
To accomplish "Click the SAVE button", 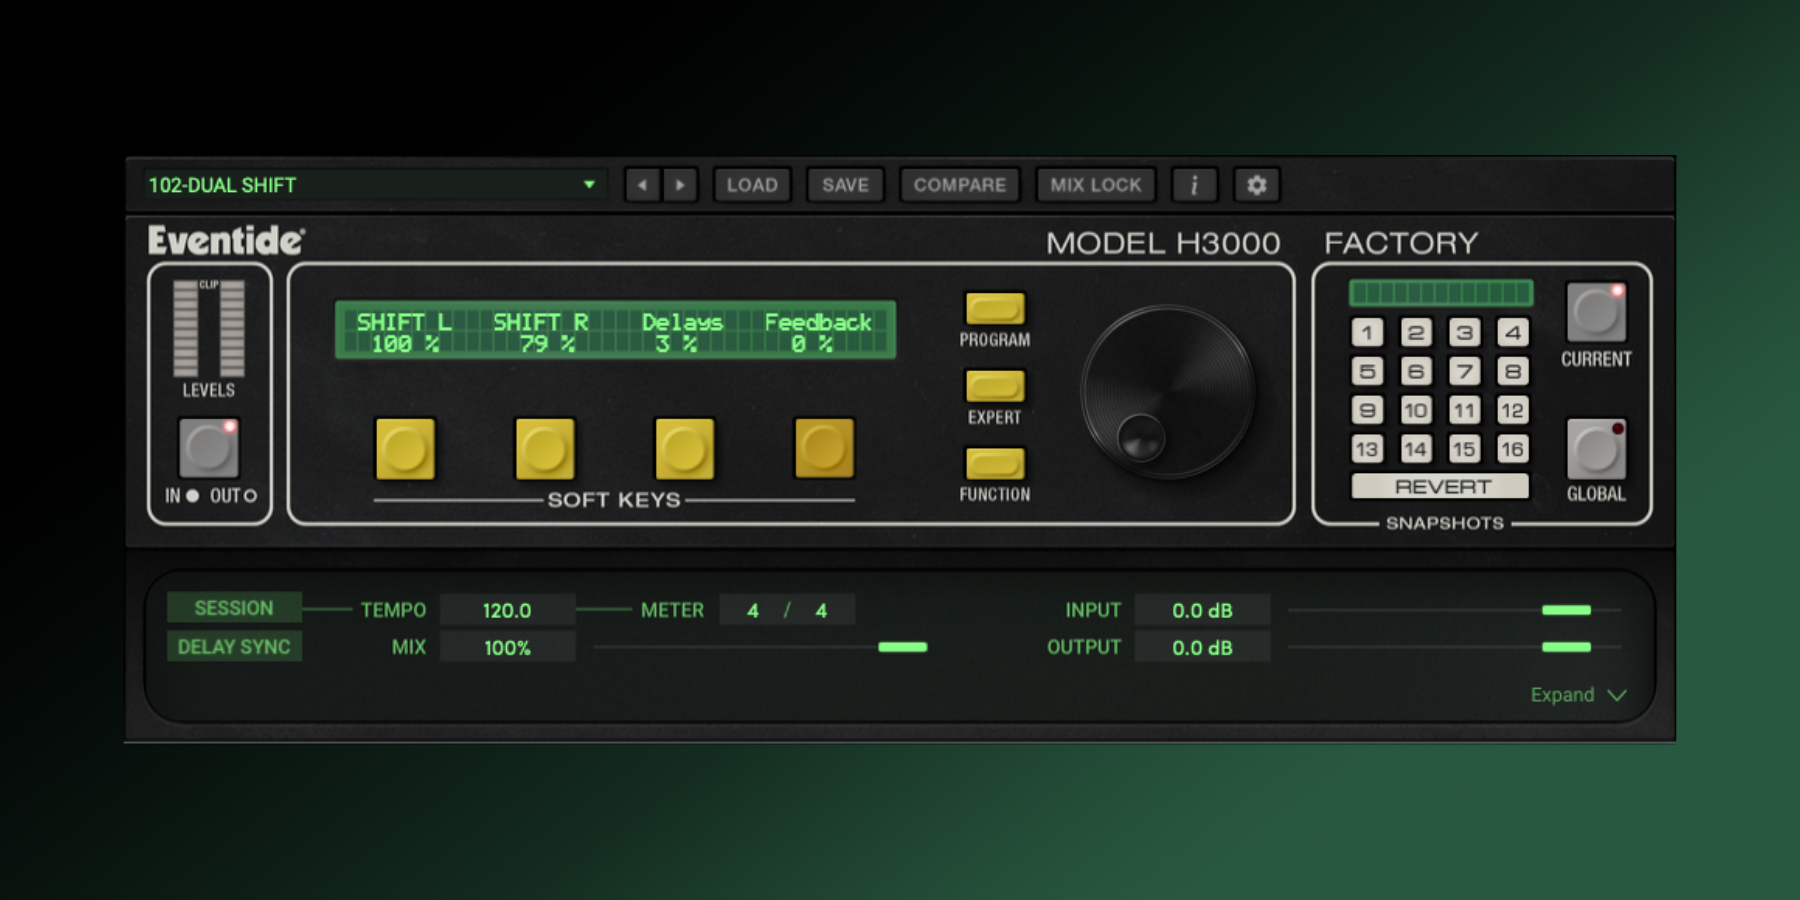I will tap(845, 185).
